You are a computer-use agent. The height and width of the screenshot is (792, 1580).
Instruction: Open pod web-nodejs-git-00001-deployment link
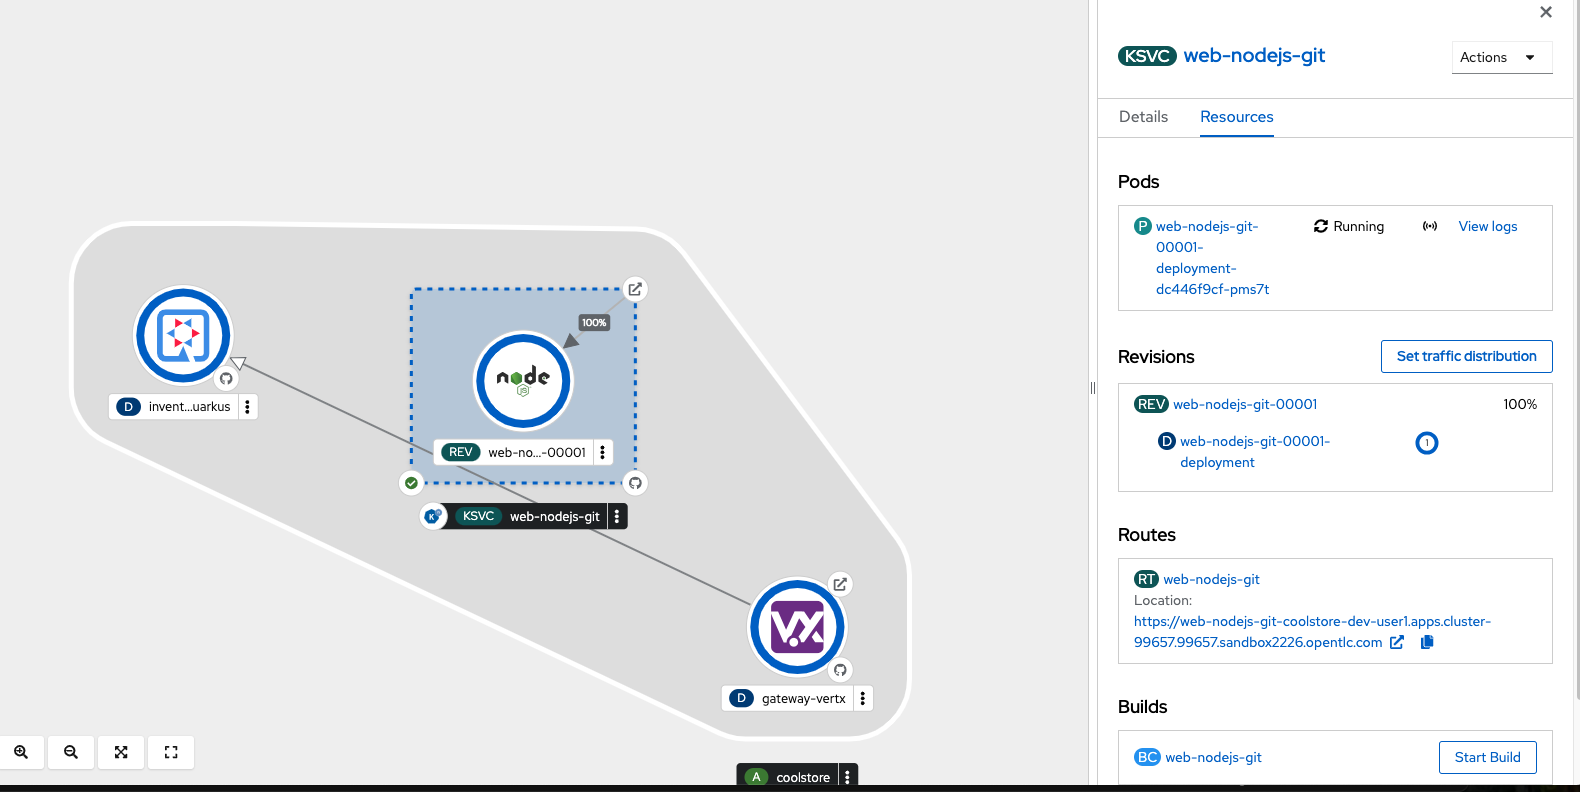click(x=1212, y=258)
